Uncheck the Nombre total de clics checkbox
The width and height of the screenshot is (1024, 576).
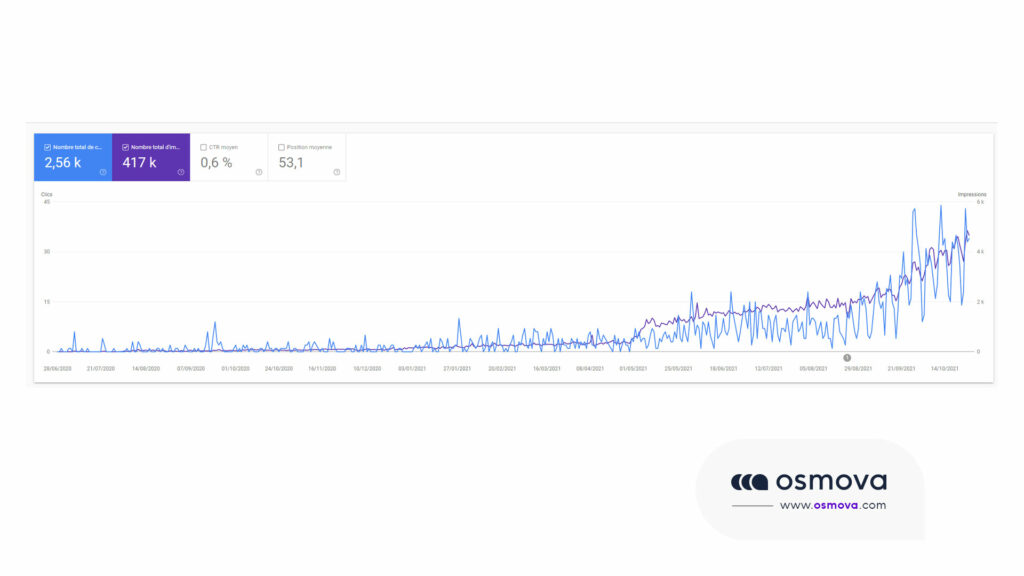pos(47,146)
